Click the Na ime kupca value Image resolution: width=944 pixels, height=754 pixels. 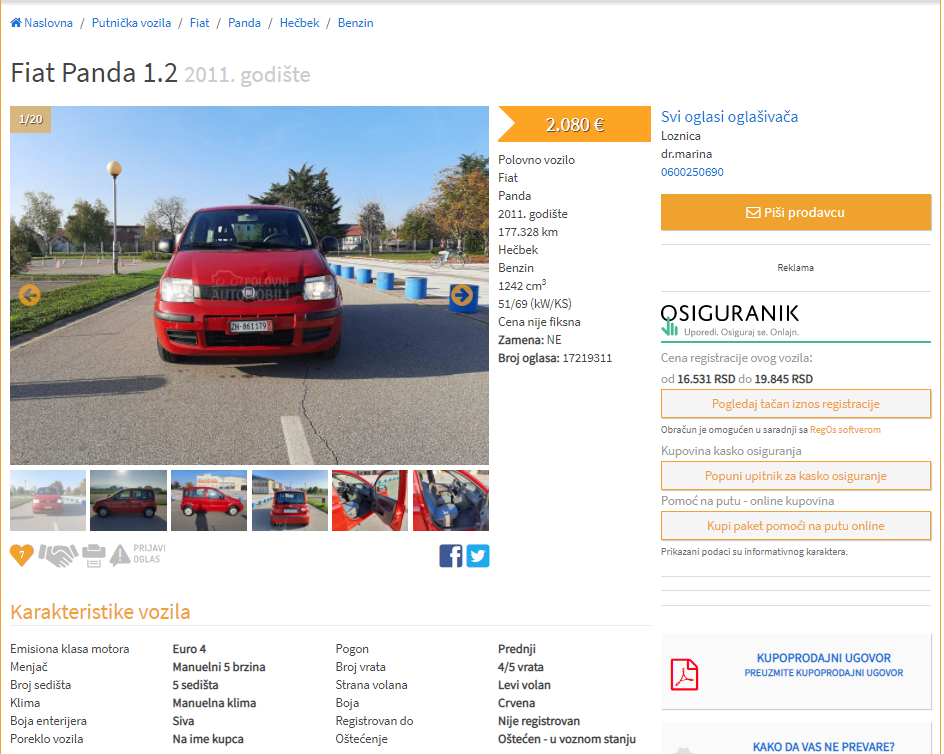click(x=208, y=739)
